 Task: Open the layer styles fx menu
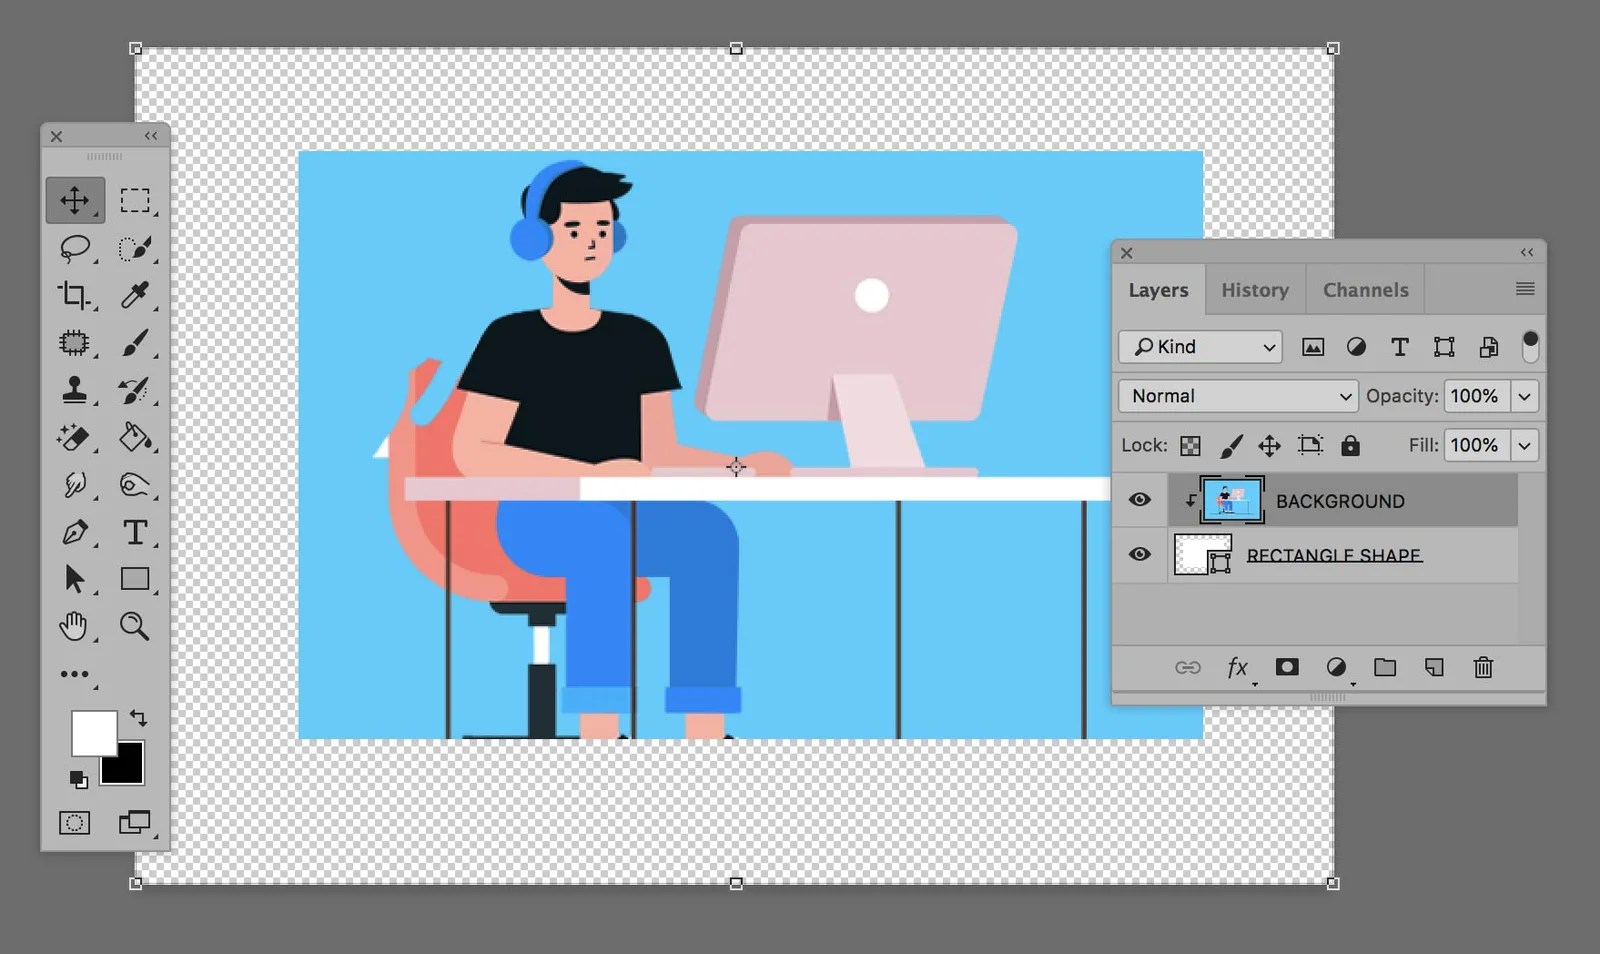1237,667
